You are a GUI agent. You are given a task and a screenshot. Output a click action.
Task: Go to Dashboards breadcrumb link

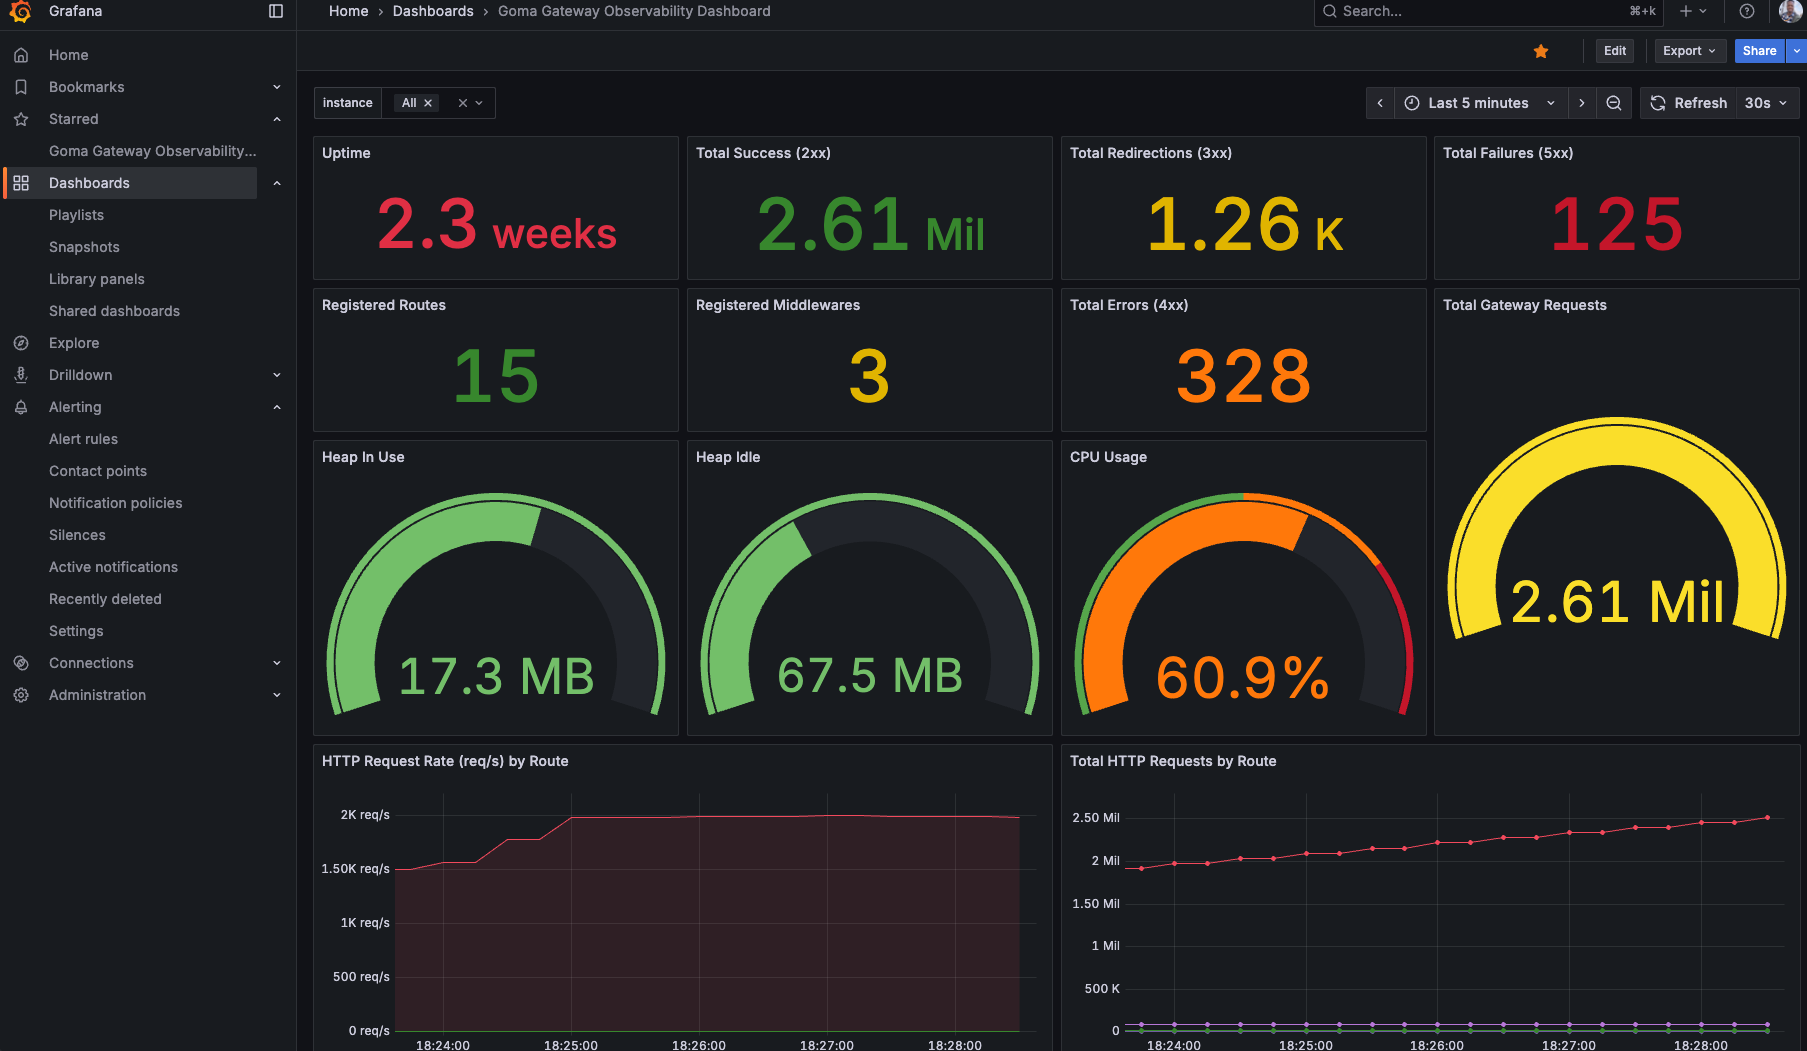(433, 11)
